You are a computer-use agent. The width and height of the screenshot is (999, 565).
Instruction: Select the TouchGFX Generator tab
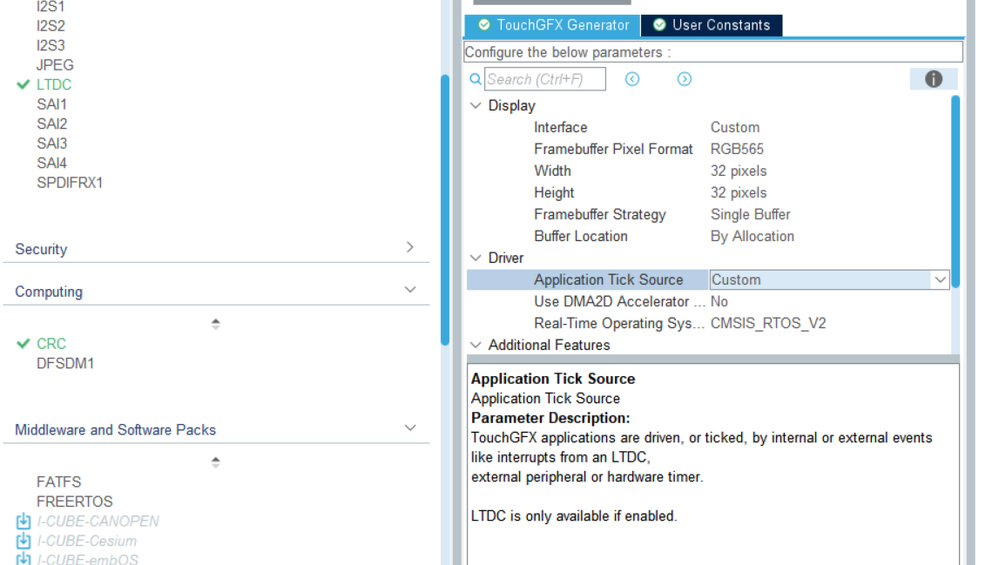point(553,25)
